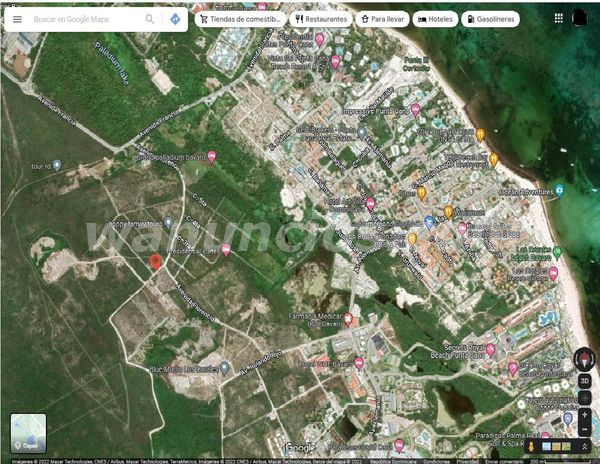Click the show my location button

584,398
